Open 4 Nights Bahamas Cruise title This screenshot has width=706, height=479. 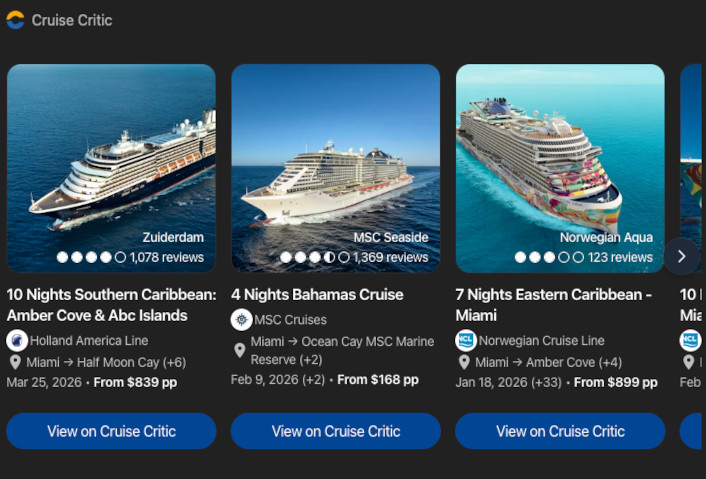(317, 295)
